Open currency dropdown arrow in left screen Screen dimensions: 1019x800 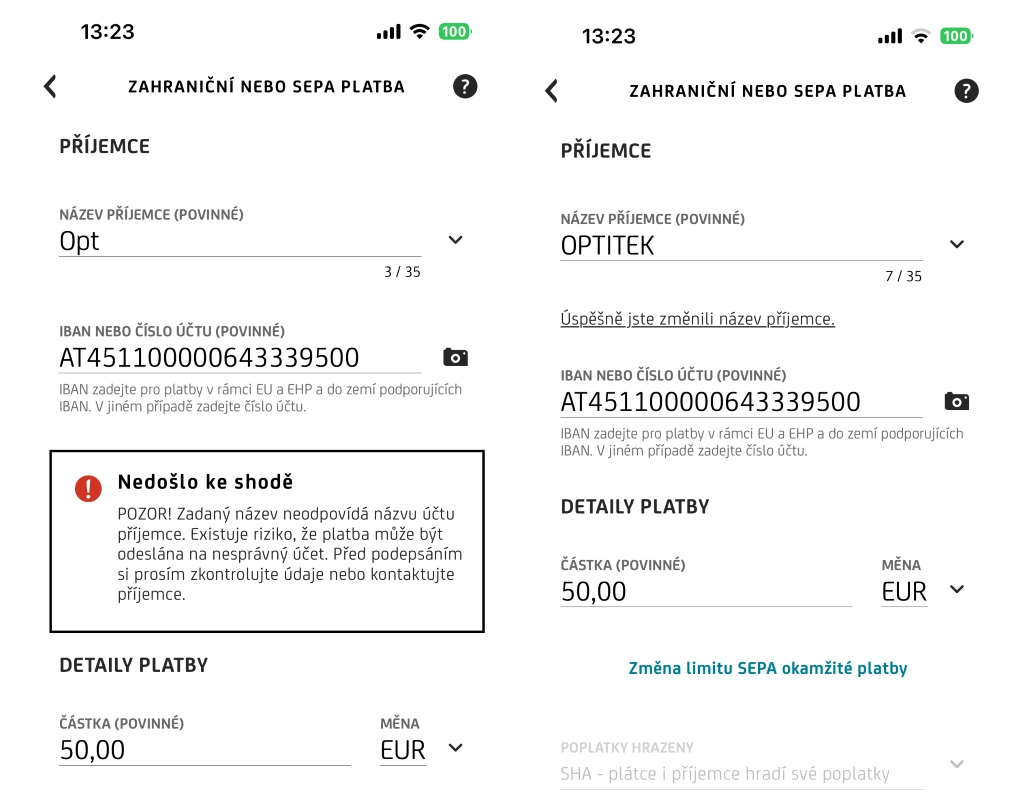pos(456,748)
